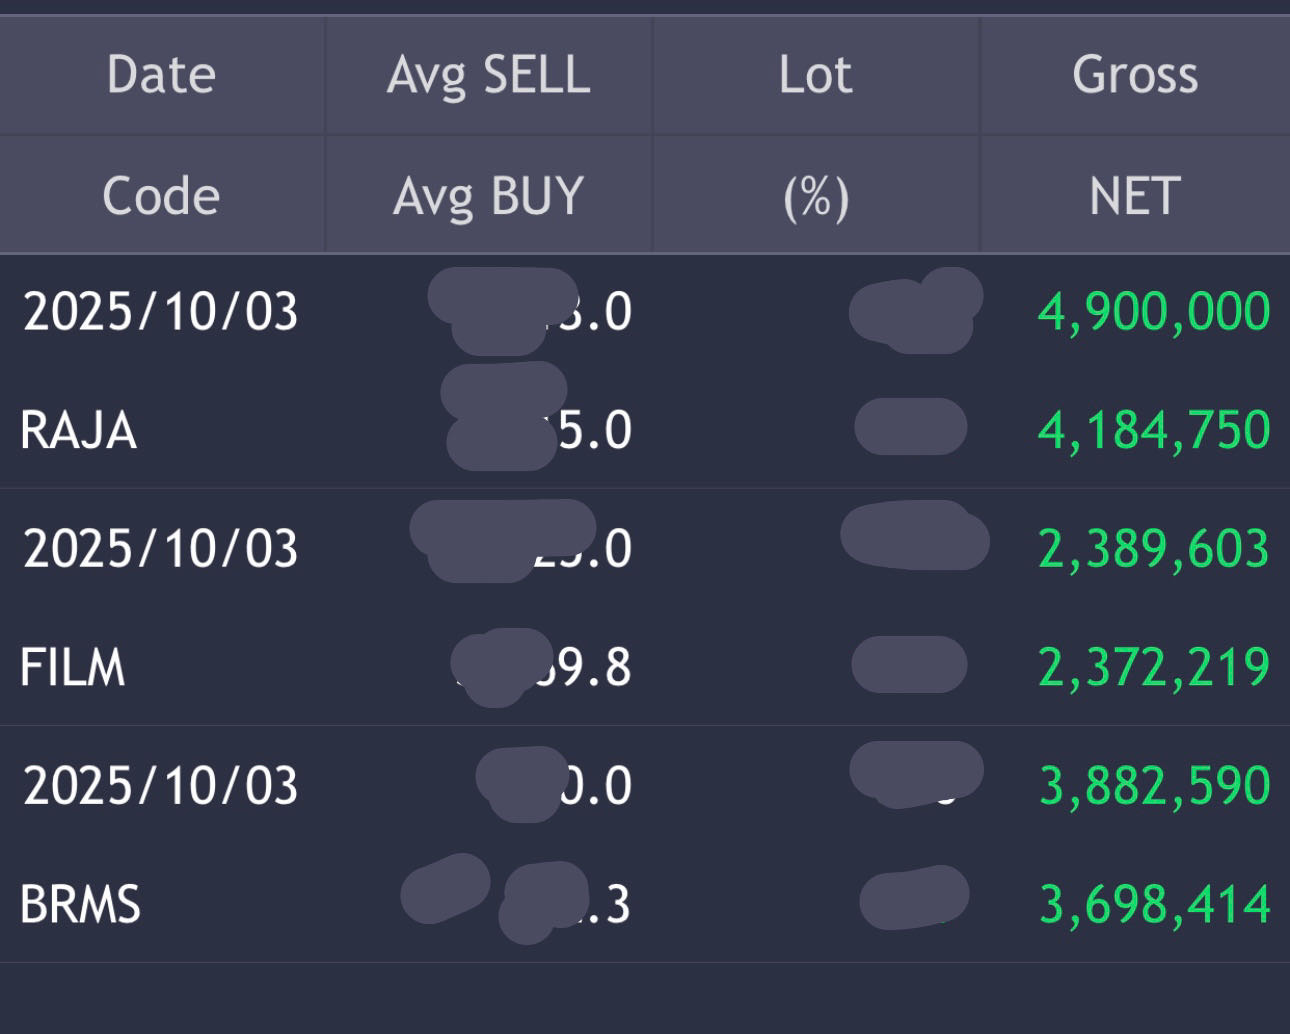The width and height of the screenshot is (1290, 1034).
Task: Select the Lot column header
Action: tap(815, 75)
